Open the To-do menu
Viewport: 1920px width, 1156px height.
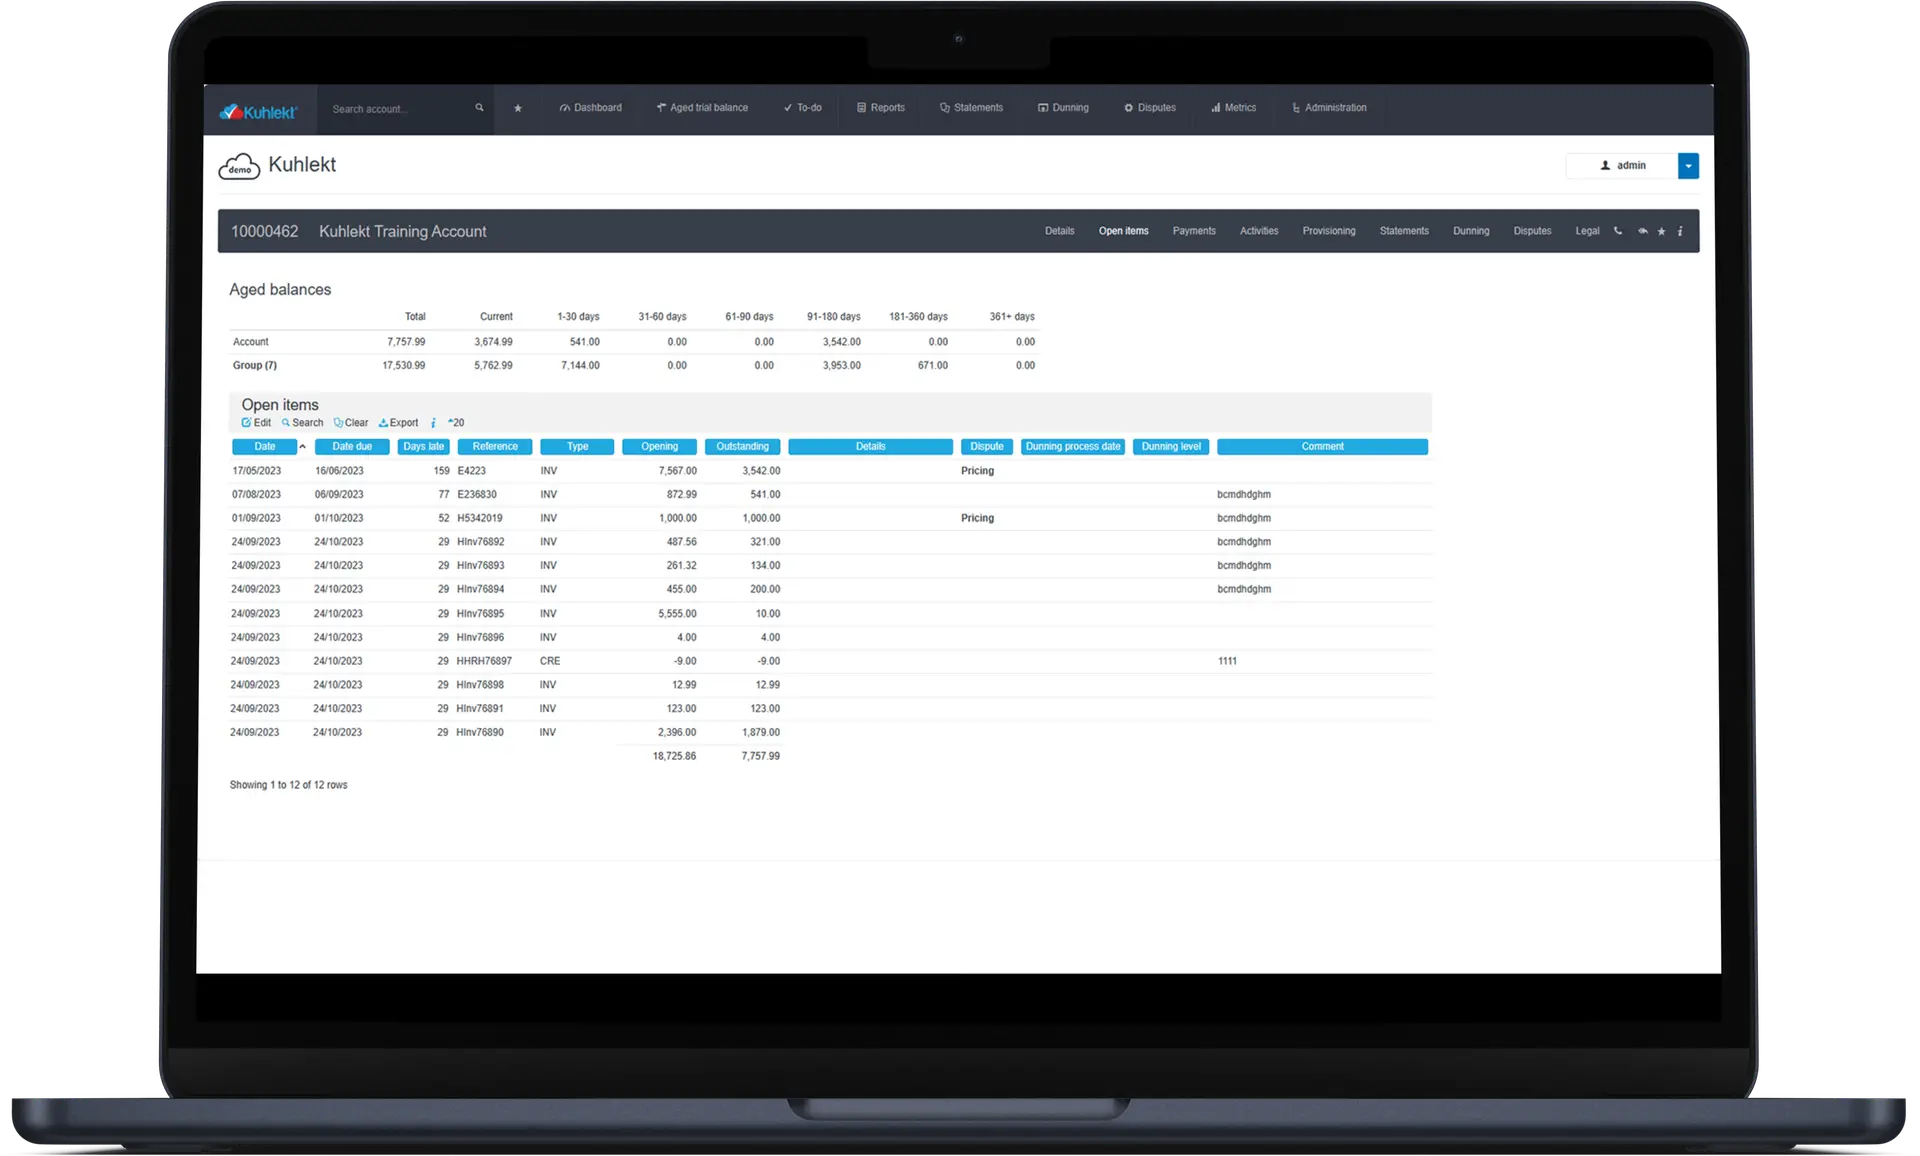(802, 108)
